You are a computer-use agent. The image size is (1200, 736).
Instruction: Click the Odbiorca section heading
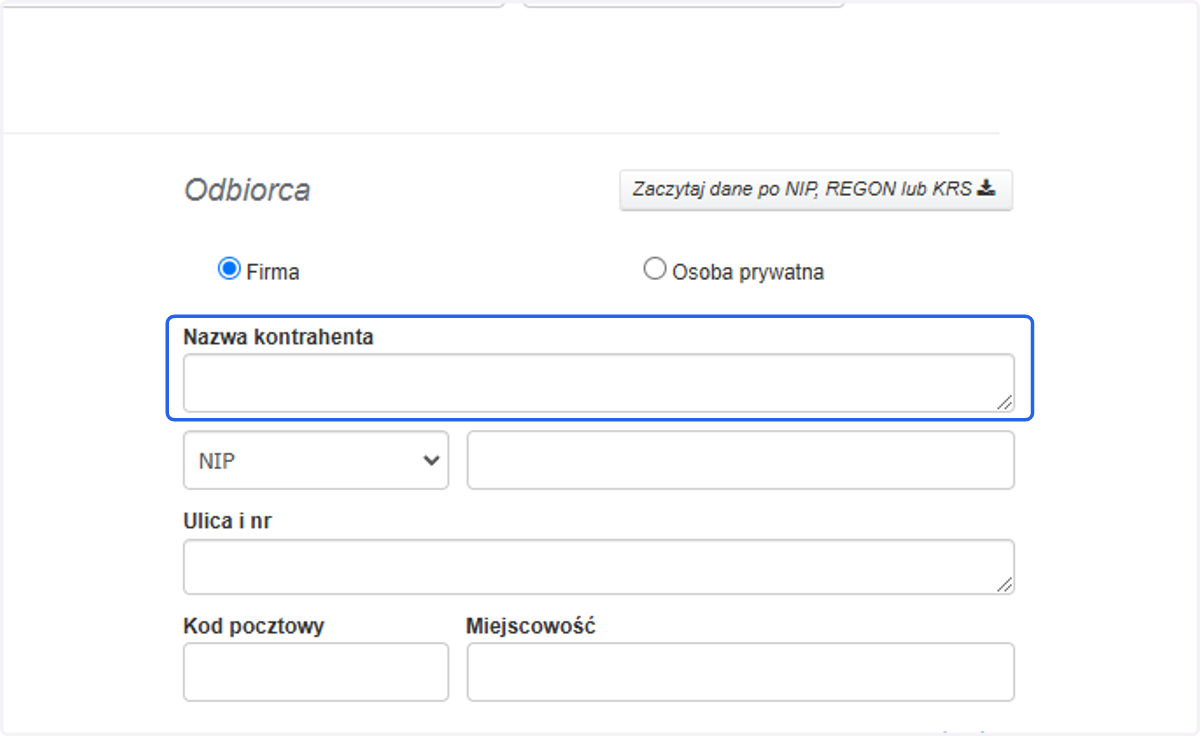[247, 190]
